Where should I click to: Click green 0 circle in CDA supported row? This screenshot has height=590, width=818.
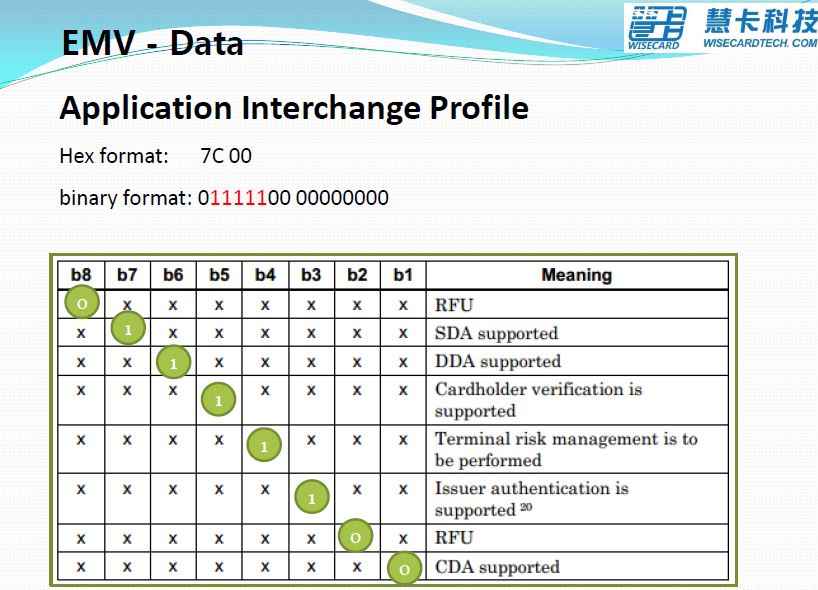(x=405, y=568)
